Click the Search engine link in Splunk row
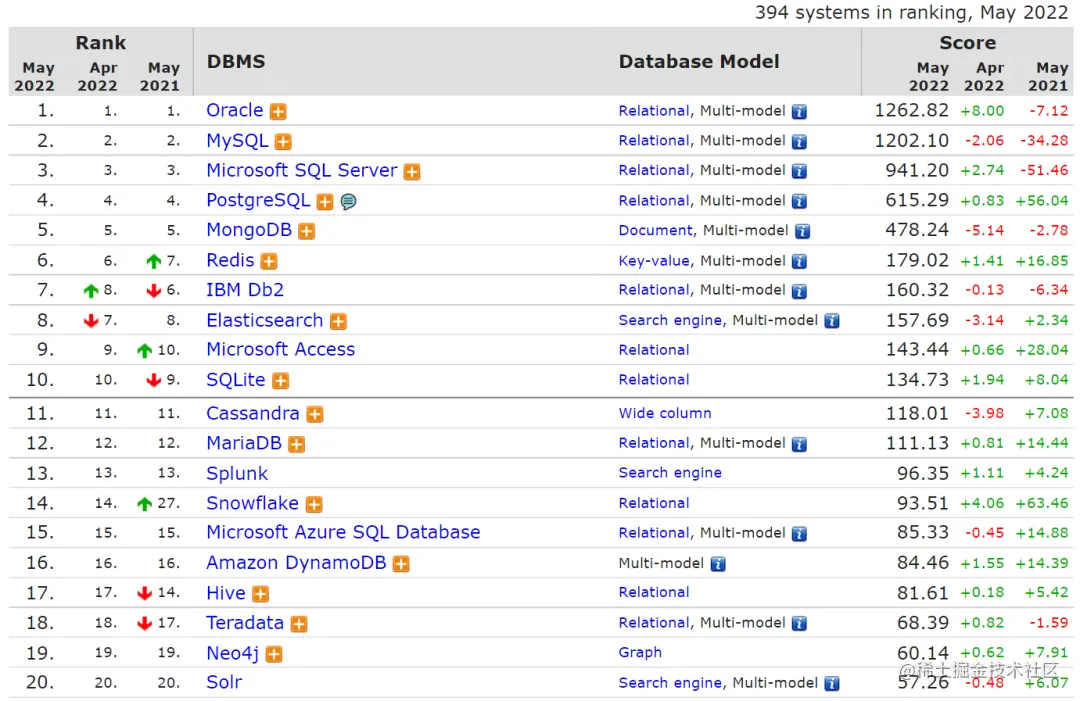Image resolution: width=1080 pixels, height=701 pixels. coord(670,473)
